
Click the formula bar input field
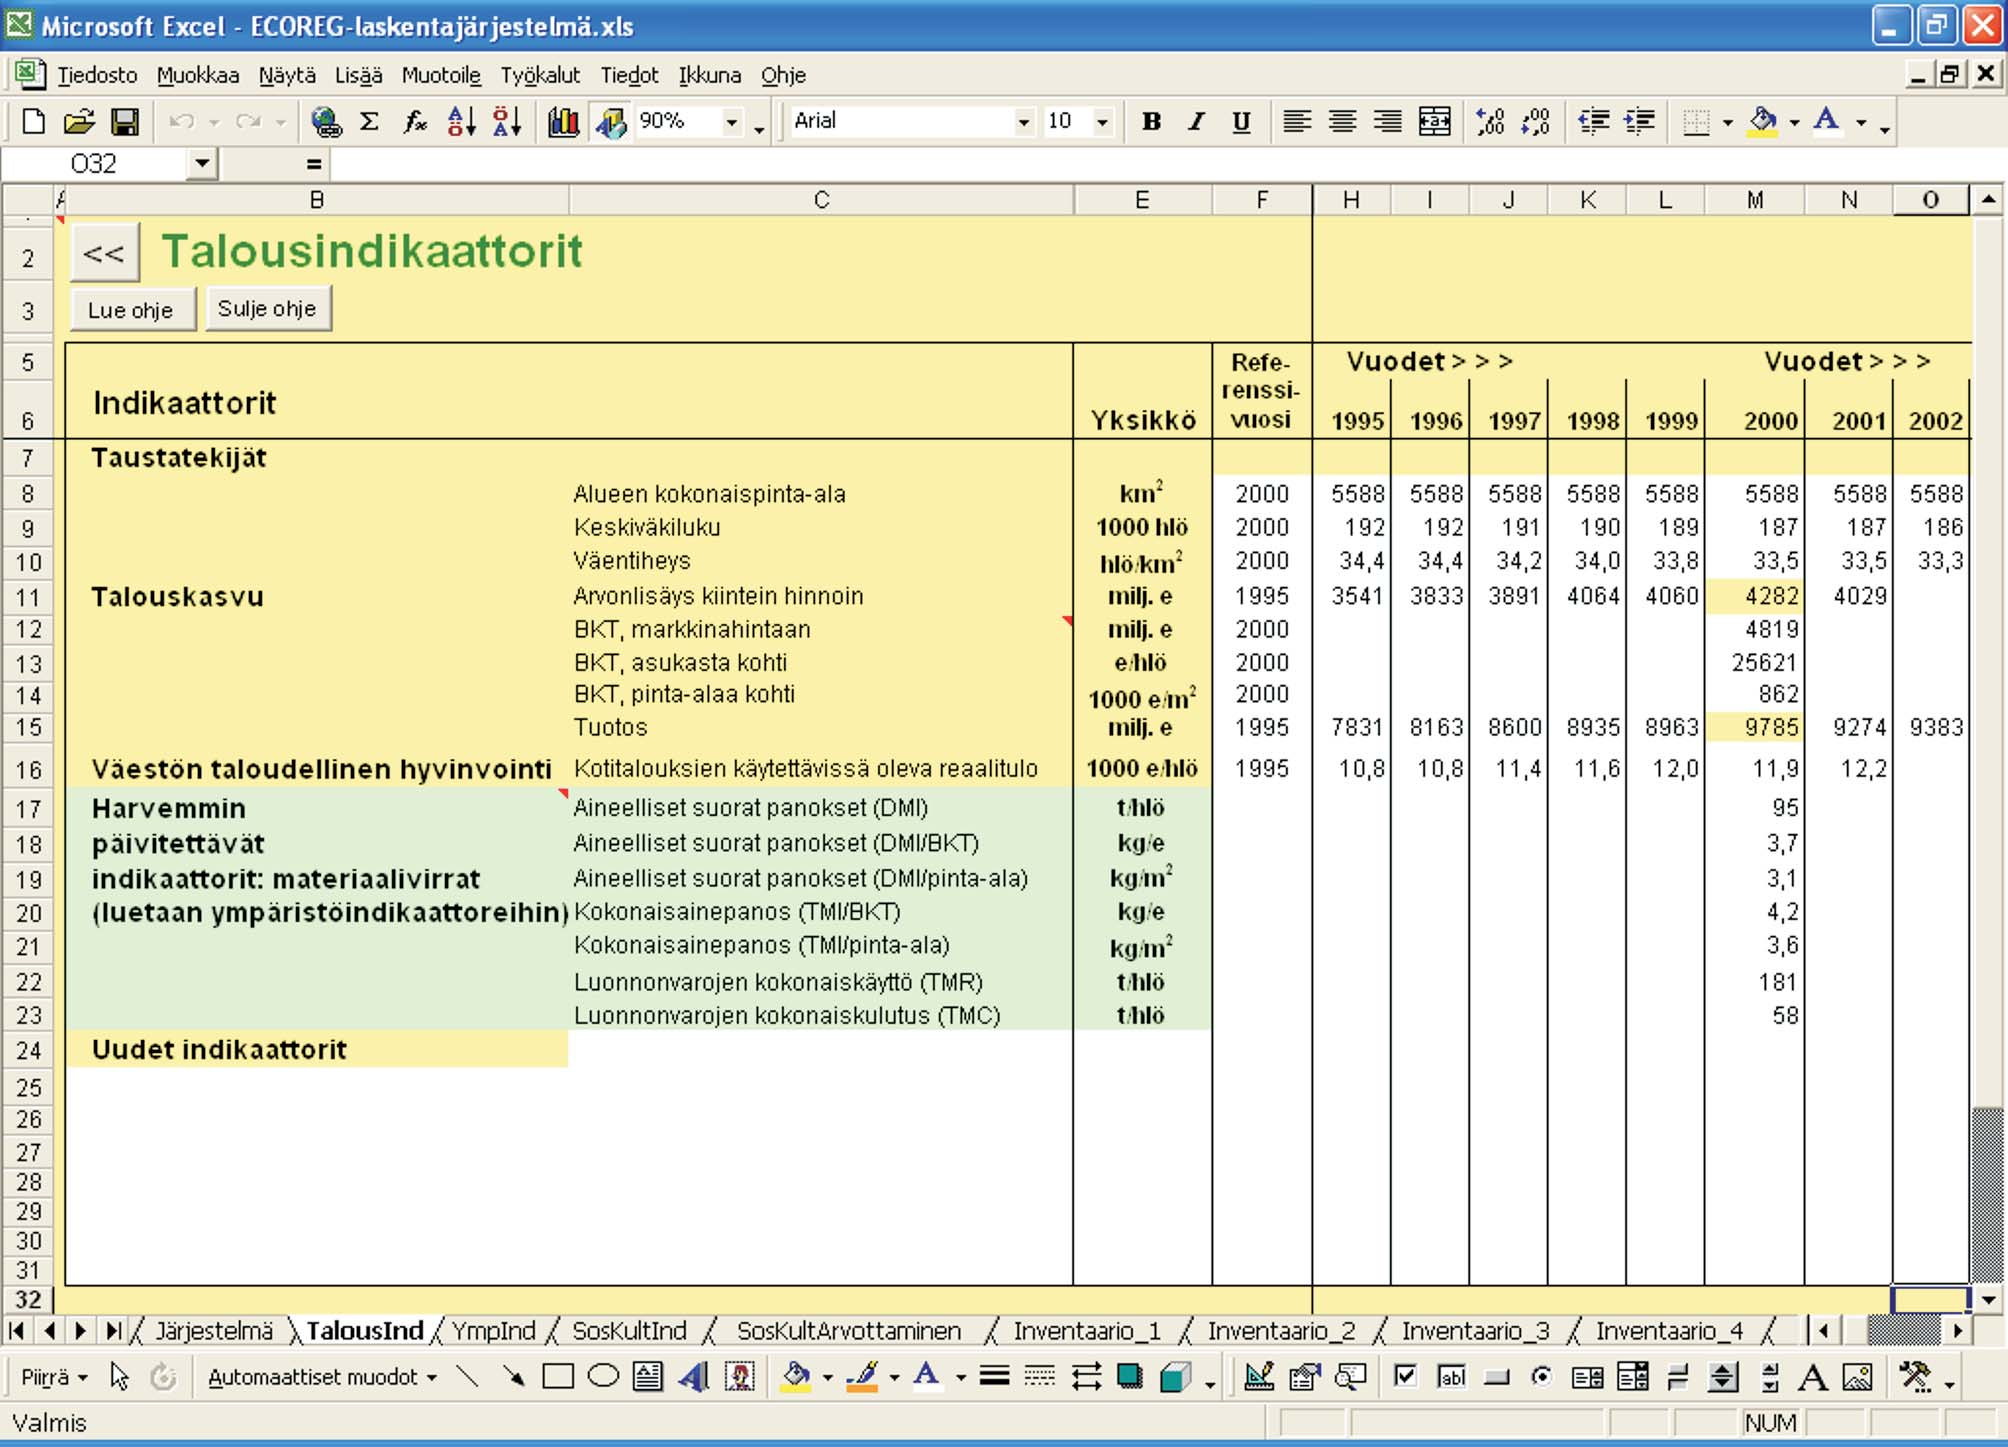(1166, 164)
